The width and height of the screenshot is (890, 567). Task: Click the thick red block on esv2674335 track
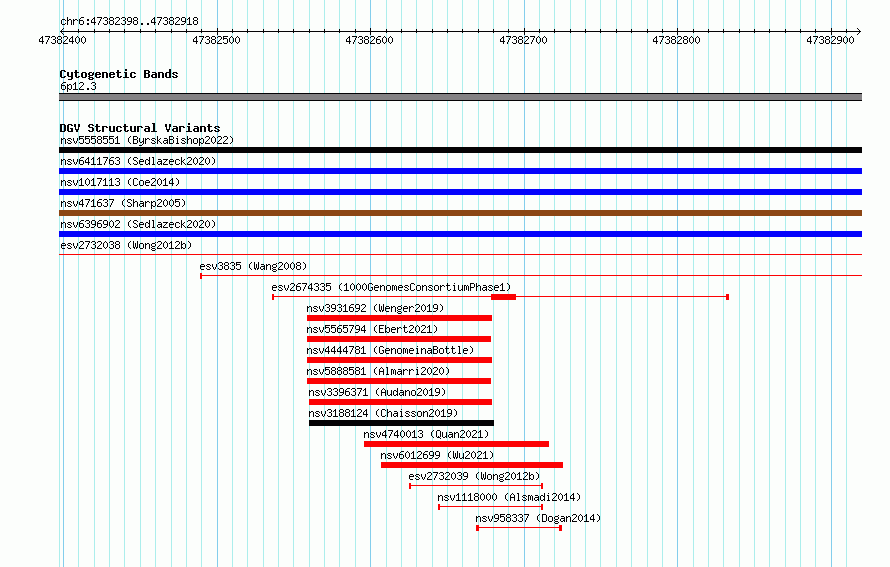(x=503, y=297)
